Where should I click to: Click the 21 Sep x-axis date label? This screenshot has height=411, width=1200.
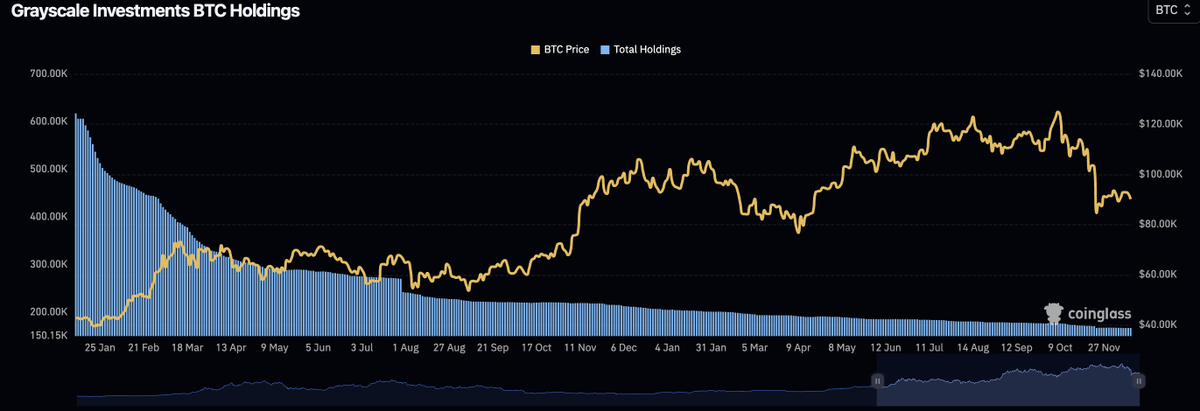(493, 348)
